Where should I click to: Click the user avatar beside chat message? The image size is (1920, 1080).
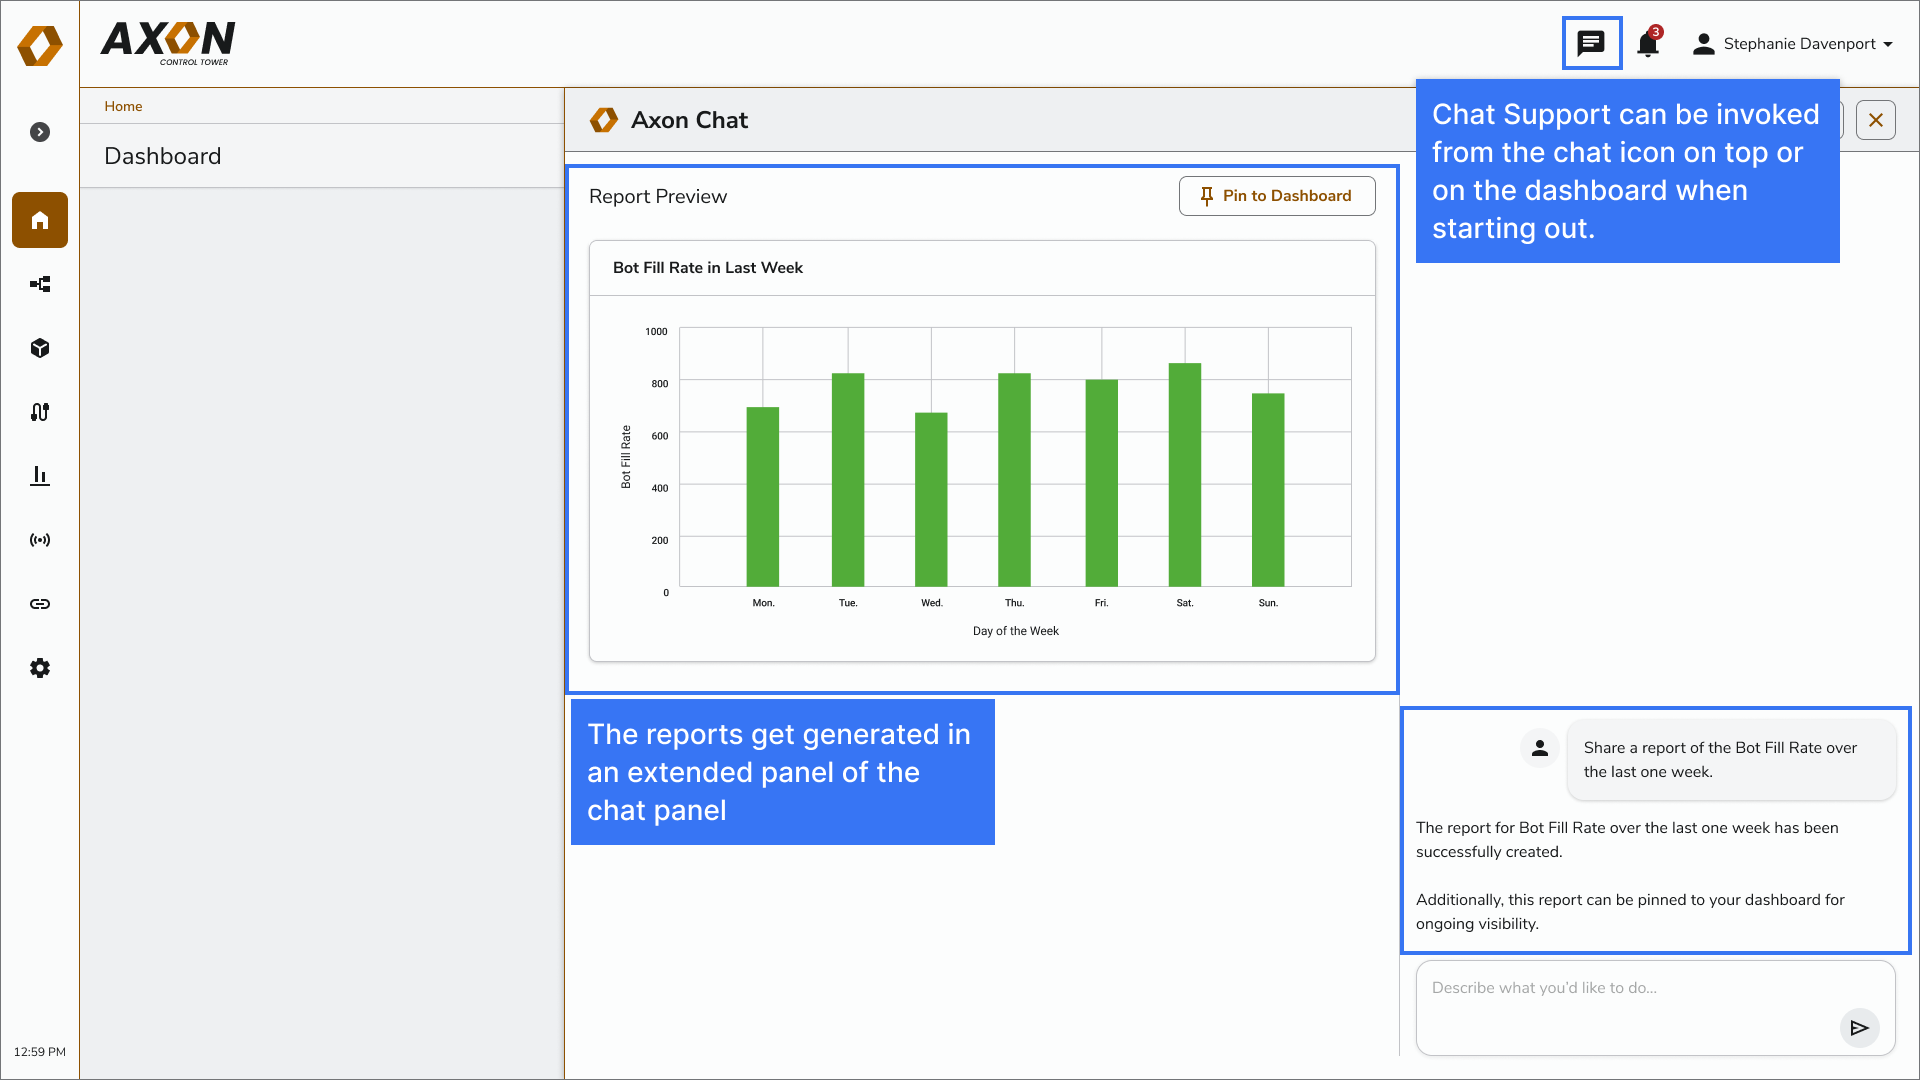[x=1540, y=748]
